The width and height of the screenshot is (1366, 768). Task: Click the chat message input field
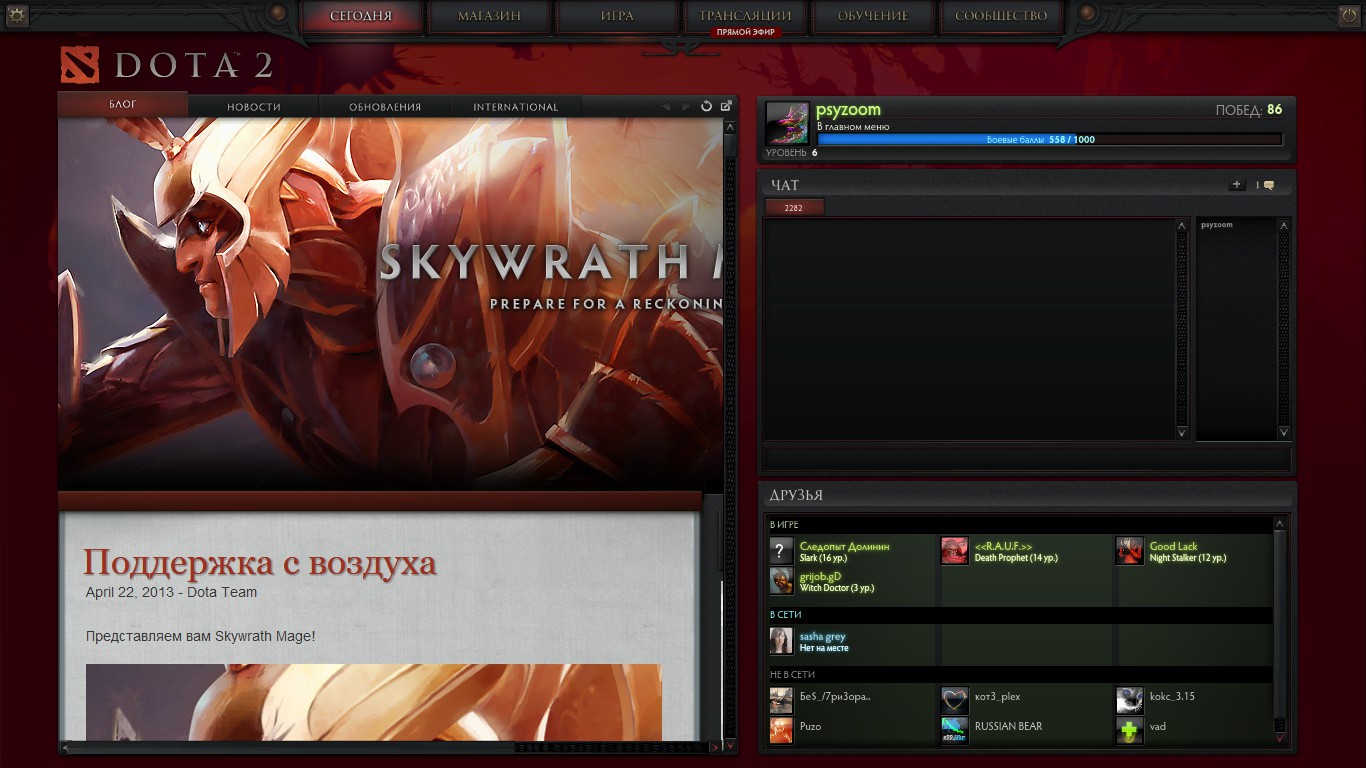point(1027,460)
